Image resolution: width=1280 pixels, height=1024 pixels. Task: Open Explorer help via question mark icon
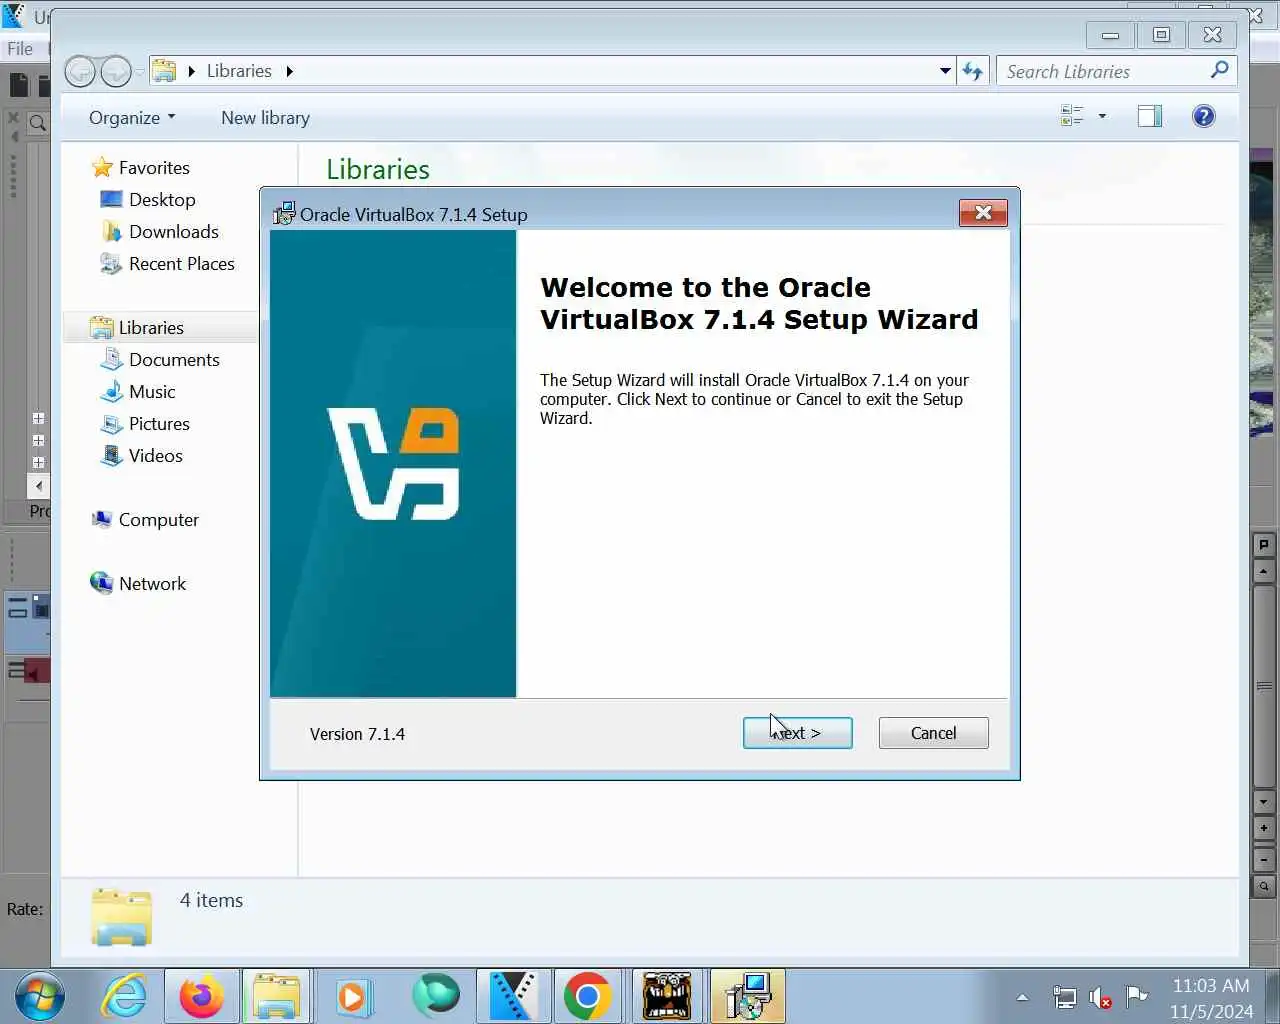point(1204,116)
